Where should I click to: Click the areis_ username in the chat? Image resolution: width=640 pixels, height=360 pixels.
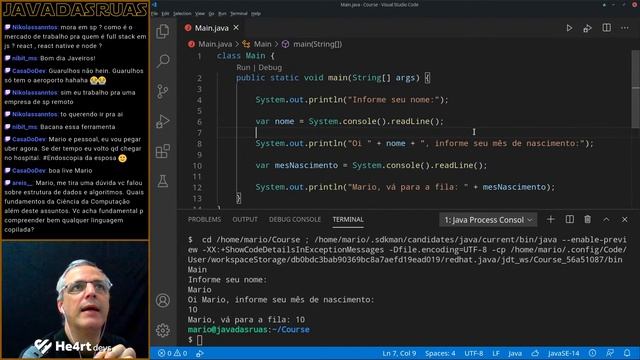coord(22,183)
